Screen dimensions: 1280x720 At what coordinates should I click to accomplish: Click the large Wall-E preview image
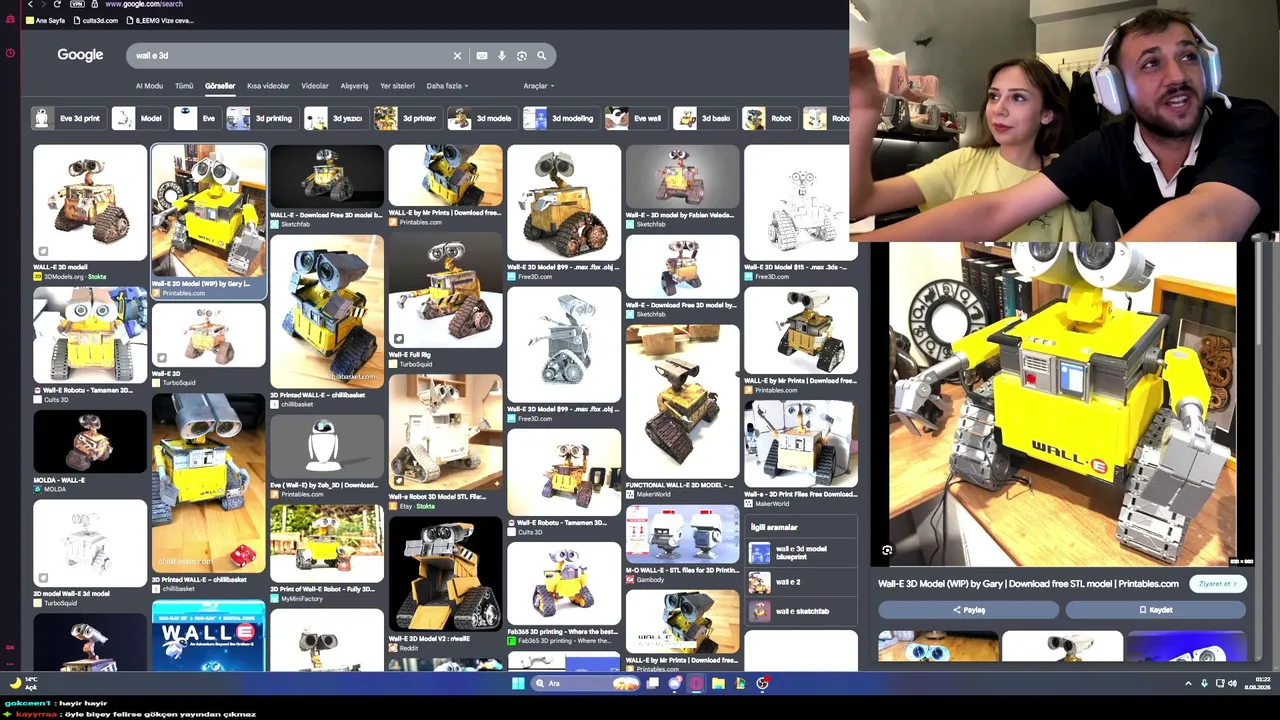[x=1063, y=404]
